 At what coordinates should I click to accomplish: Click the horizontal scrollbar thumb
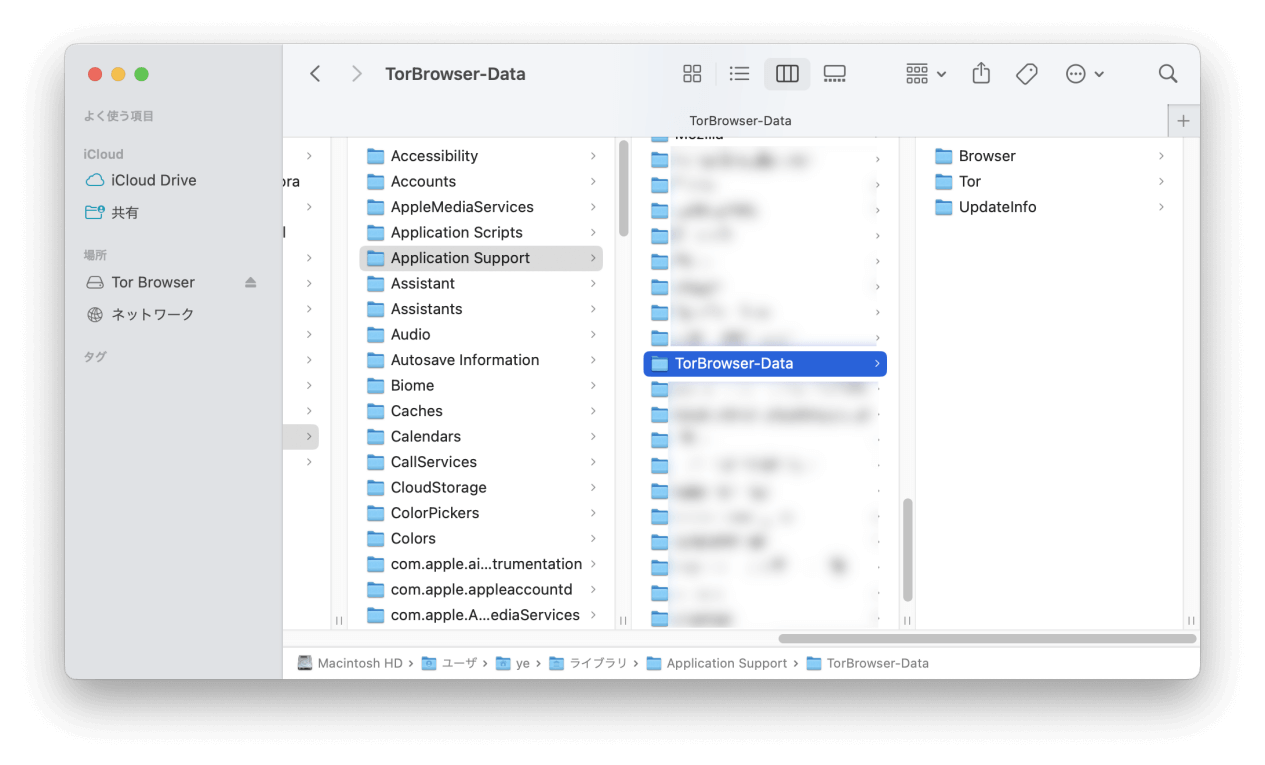coord(987,638)
